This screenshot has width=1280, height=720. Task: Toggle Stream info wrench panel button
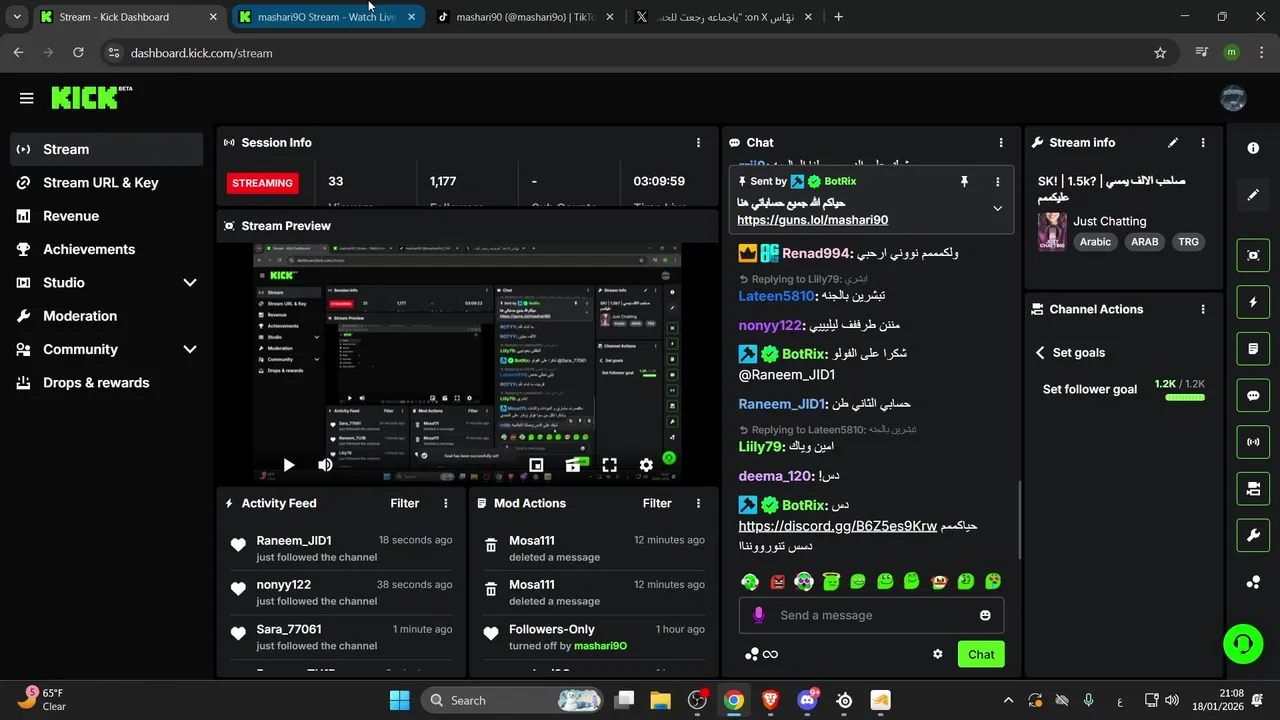pos(1253,535)
